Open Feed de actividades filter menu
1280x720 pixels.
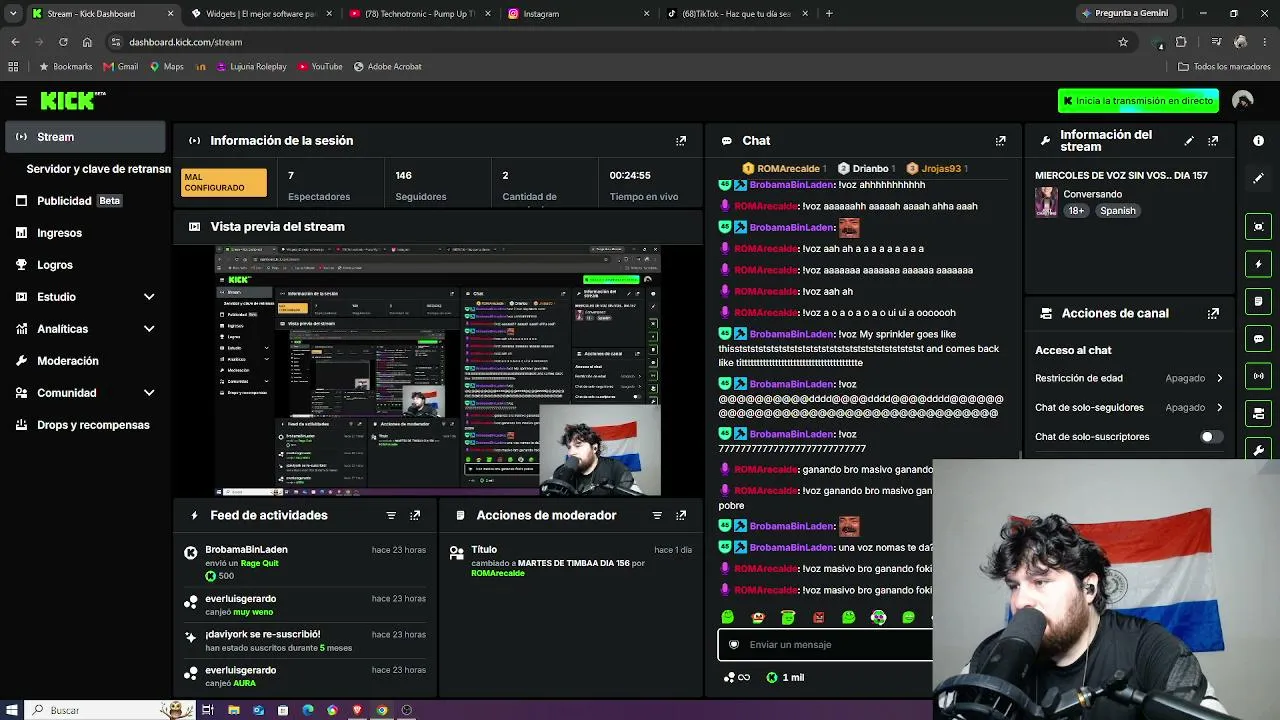click(x=391, y=515)
